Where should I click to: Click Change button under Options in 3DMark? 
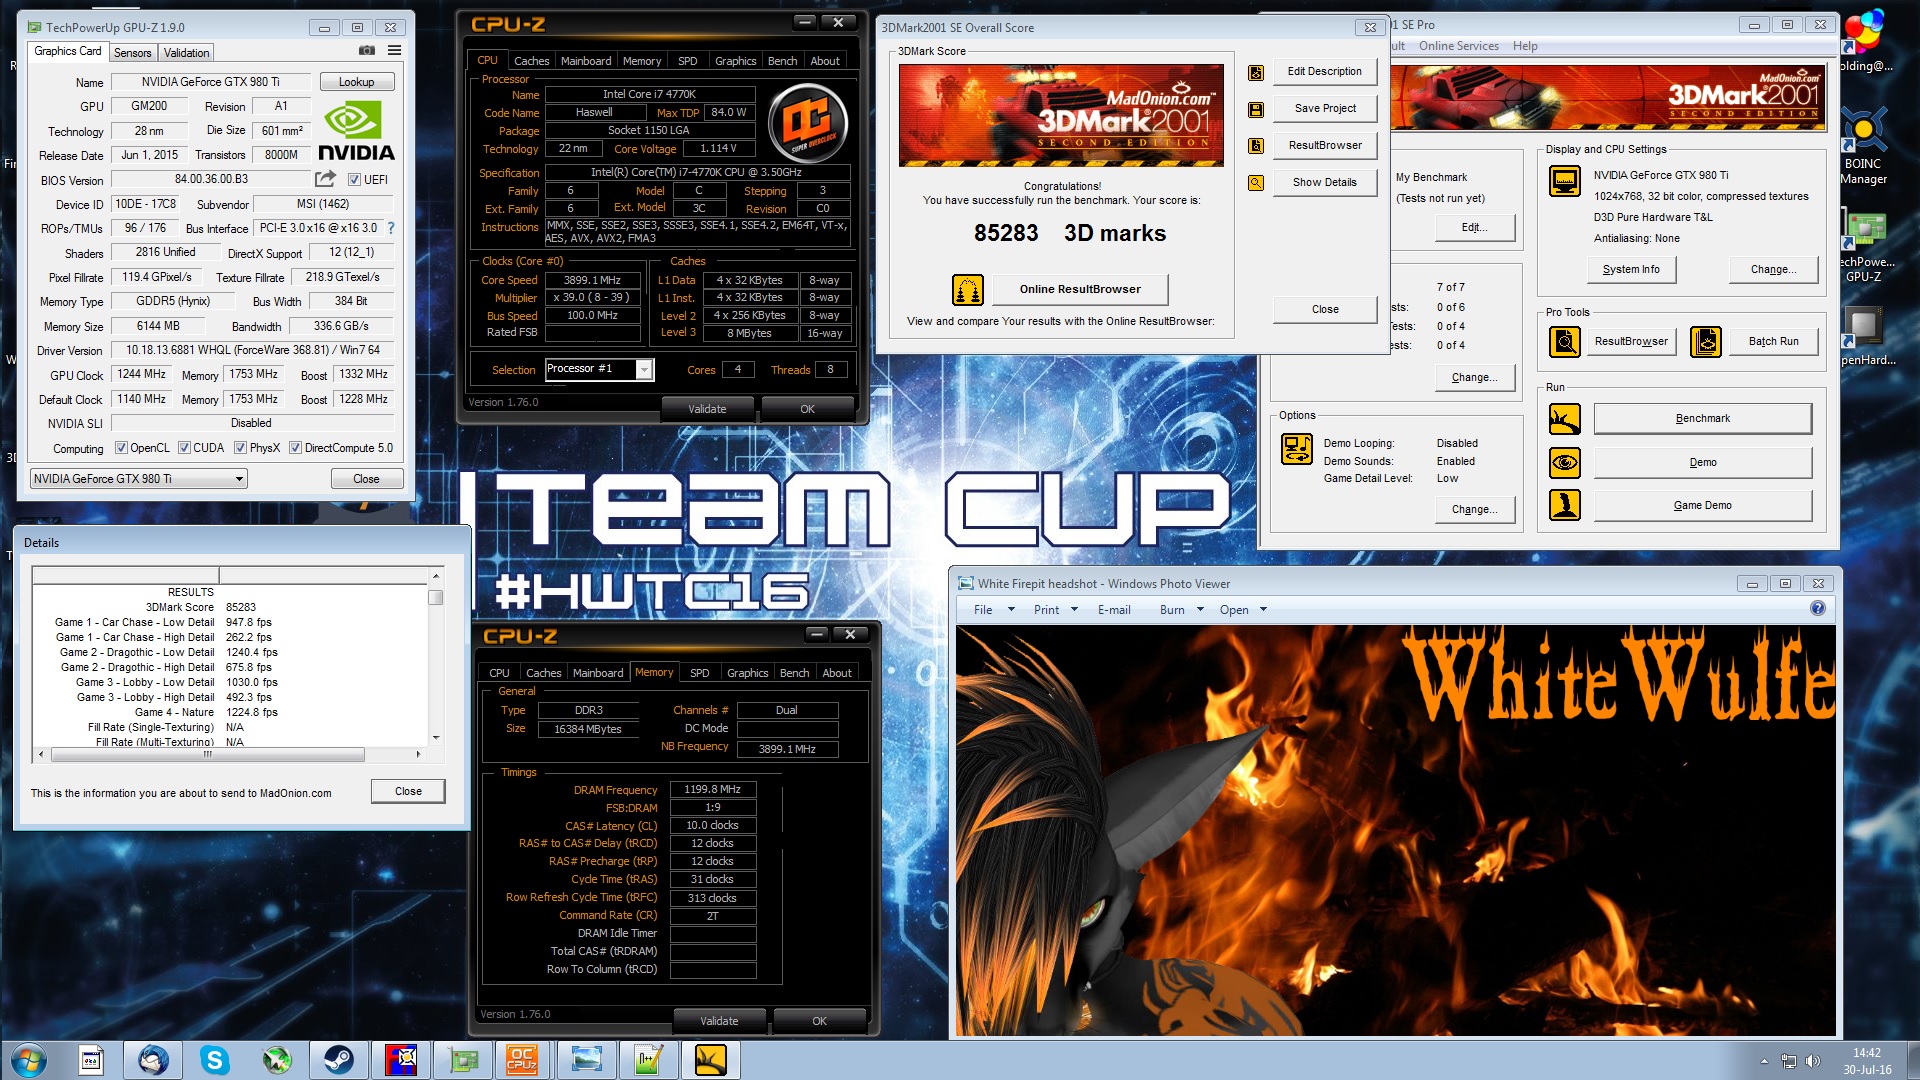point(1474,510)
